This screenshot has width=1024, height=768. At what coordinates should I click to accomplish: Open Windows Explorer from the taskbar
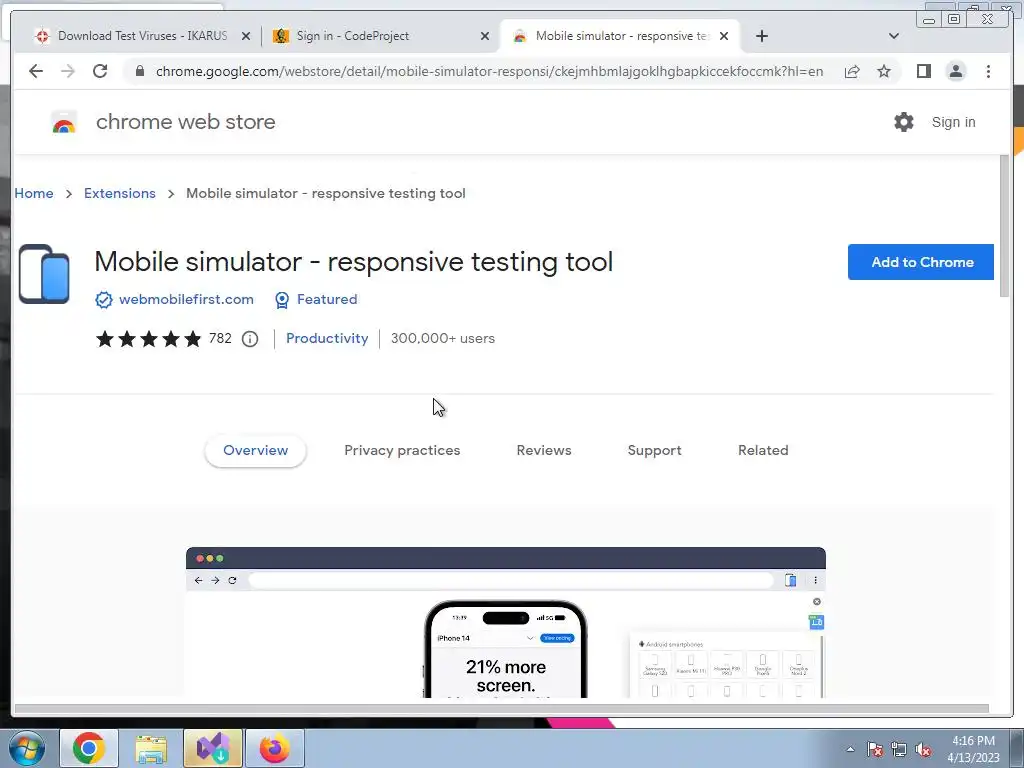(x=152, y=748)
